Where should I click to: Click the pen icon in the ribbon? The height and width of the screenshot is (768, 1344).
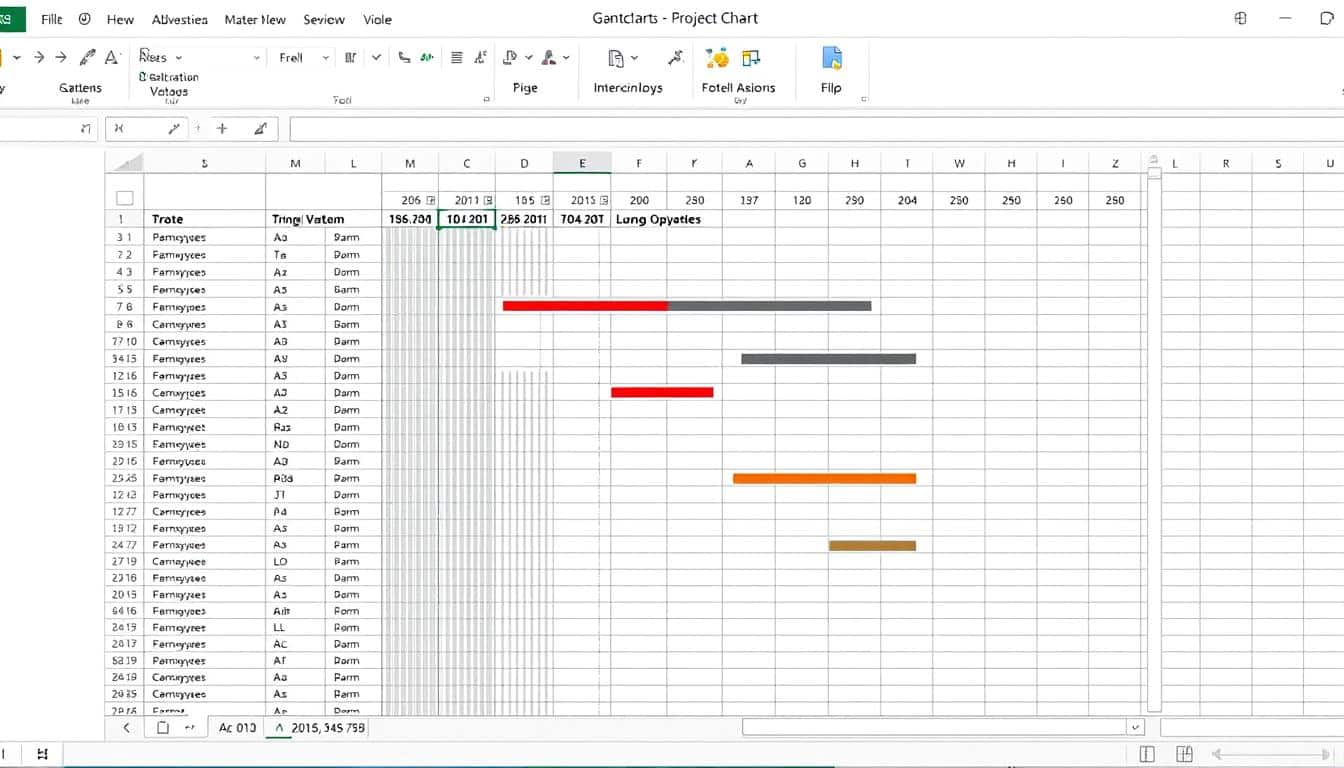click(88, 58)
